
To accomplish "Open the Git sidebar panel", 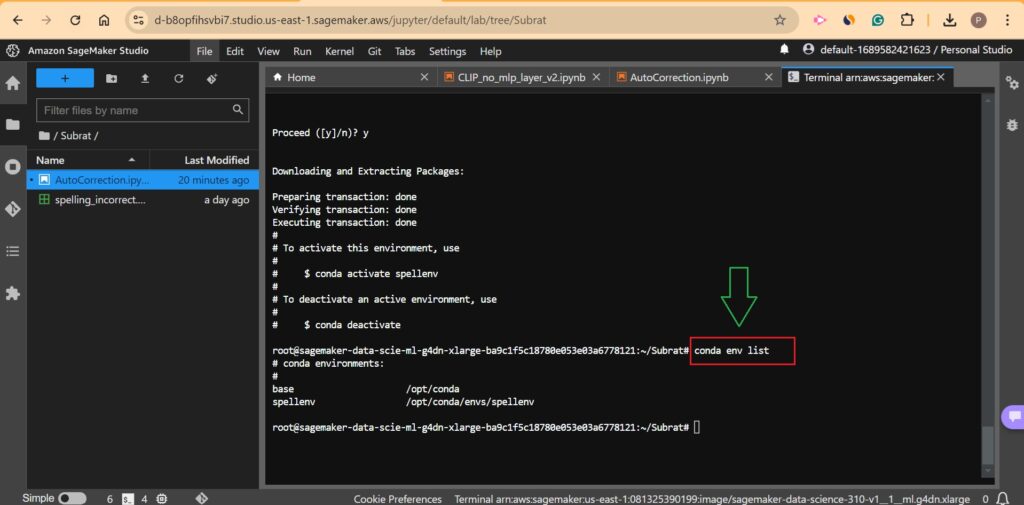I will [x=13, y=209].
